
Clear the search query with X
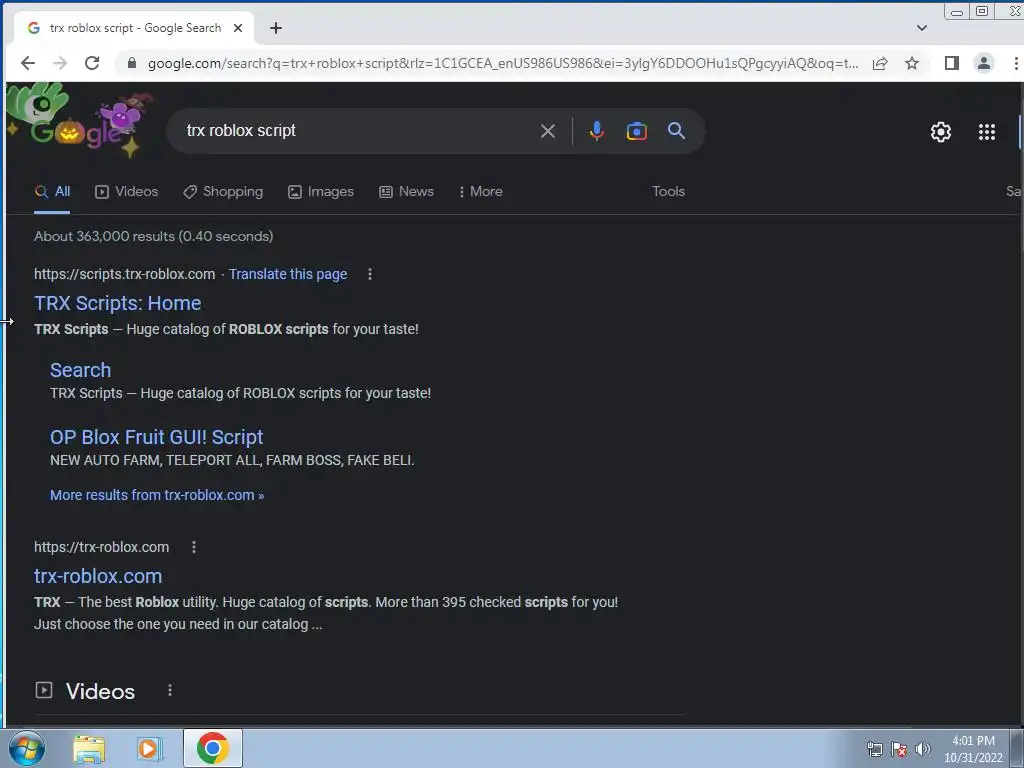(548, 131)
